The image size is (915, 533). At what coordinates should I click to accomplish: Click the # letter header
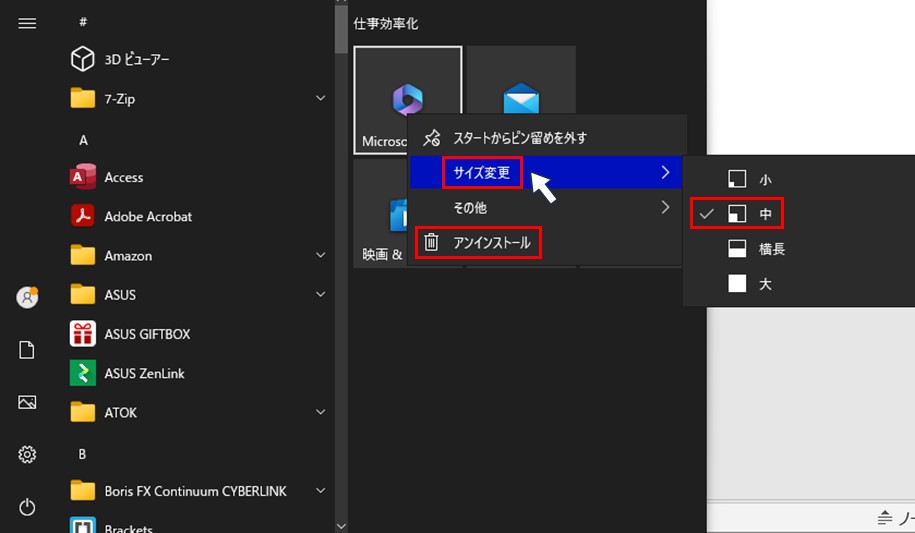[x=83, y=22]
